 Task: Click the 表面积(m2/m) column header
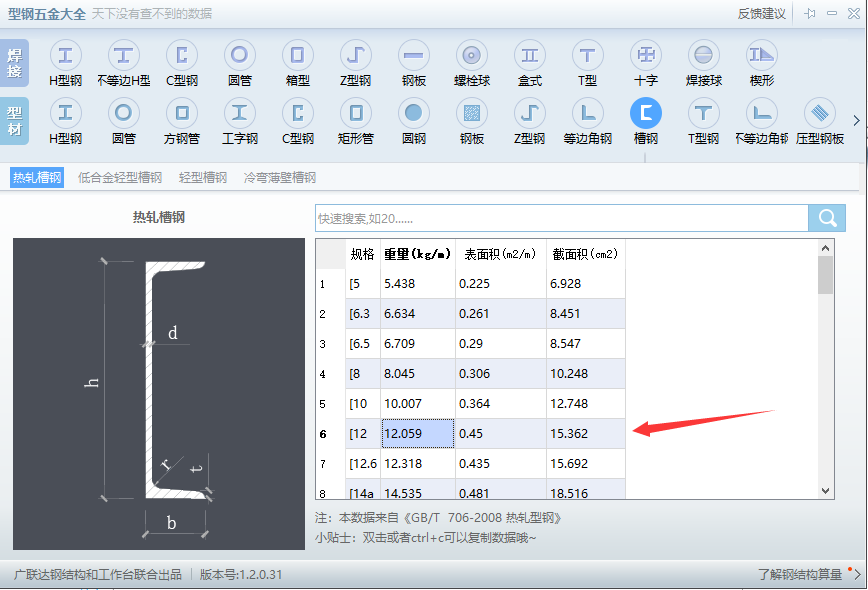click(x=500, y=254)
